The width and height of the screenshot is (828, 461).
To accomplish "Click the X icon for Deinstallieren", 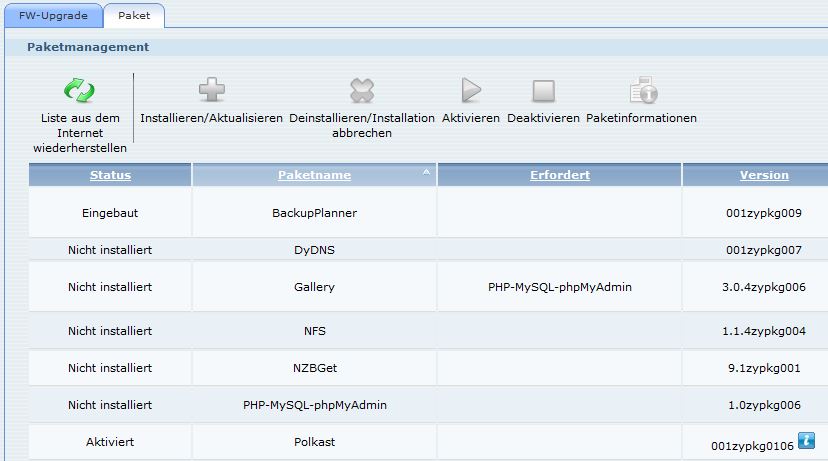I will pyautogui.click(x=362, y=90).
